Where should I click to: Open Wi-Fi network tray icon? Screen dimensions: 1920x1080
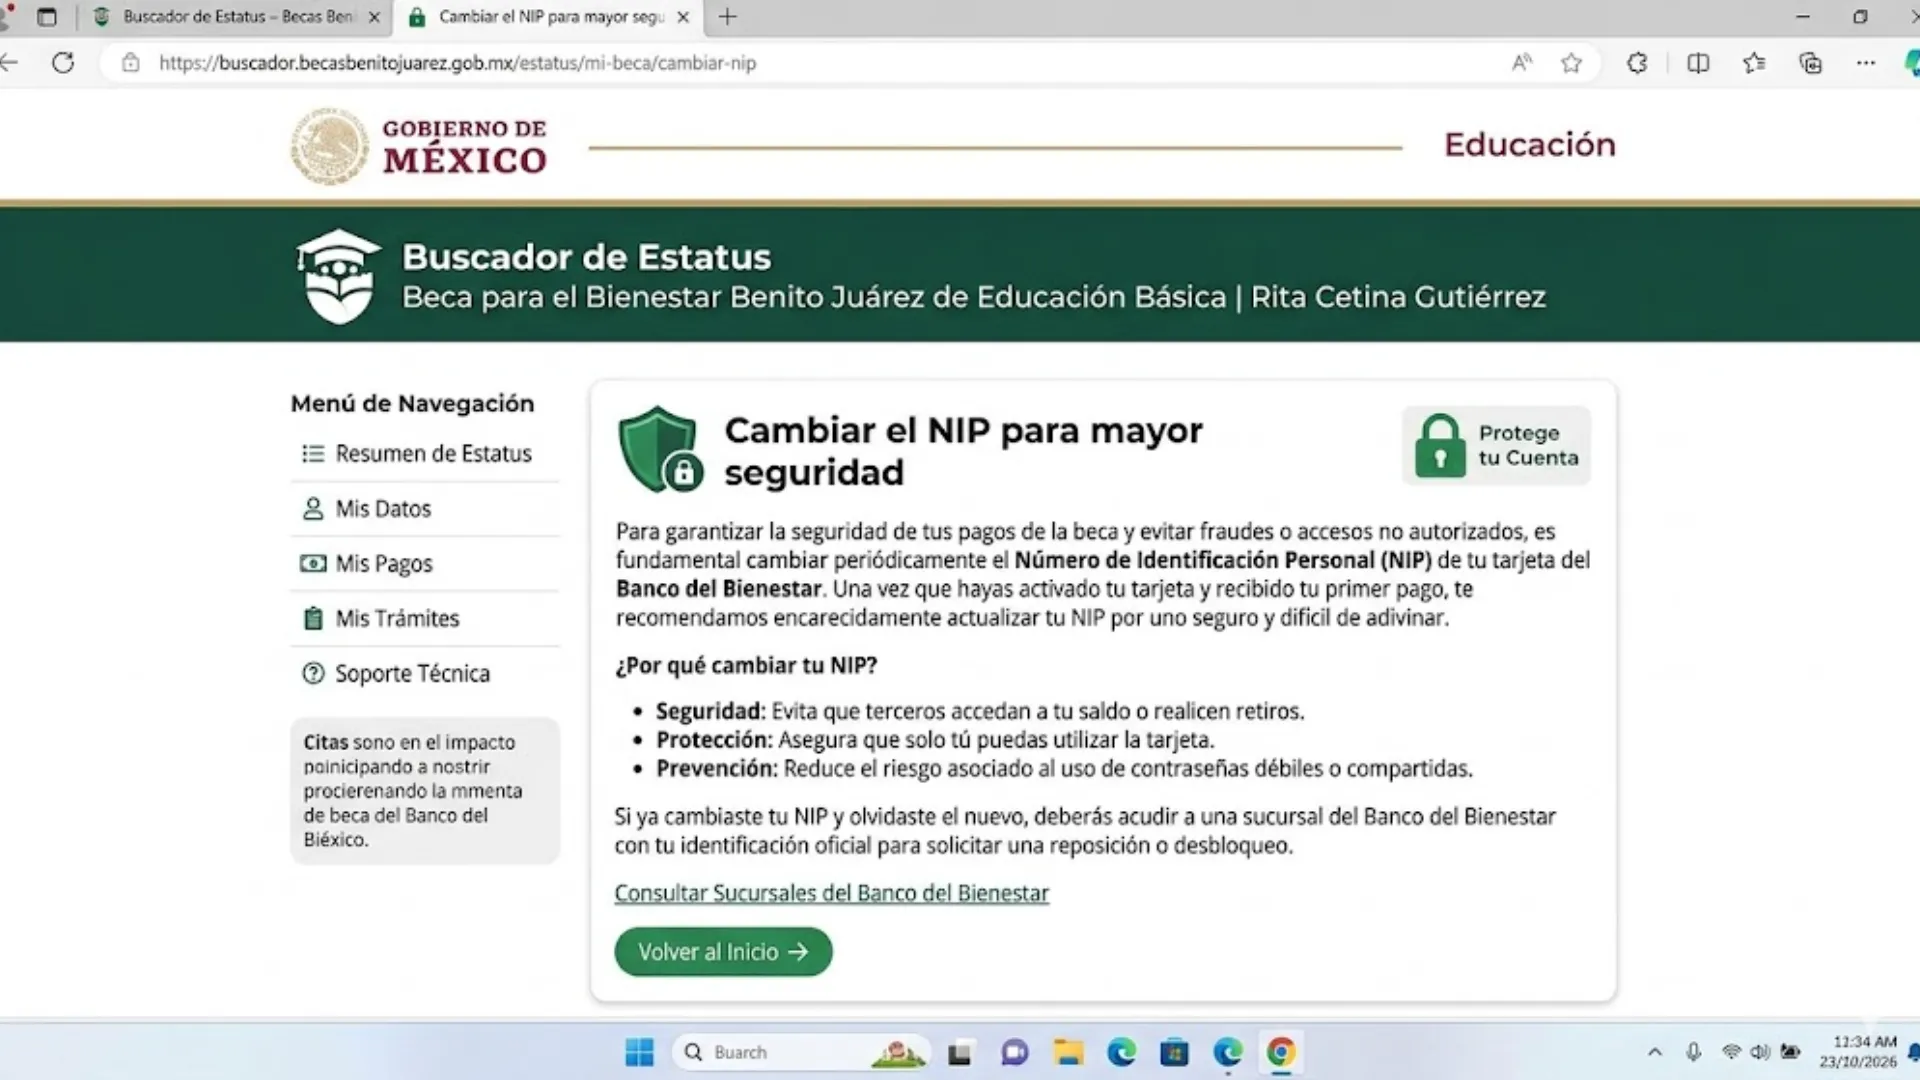tap(1732, 1052)
